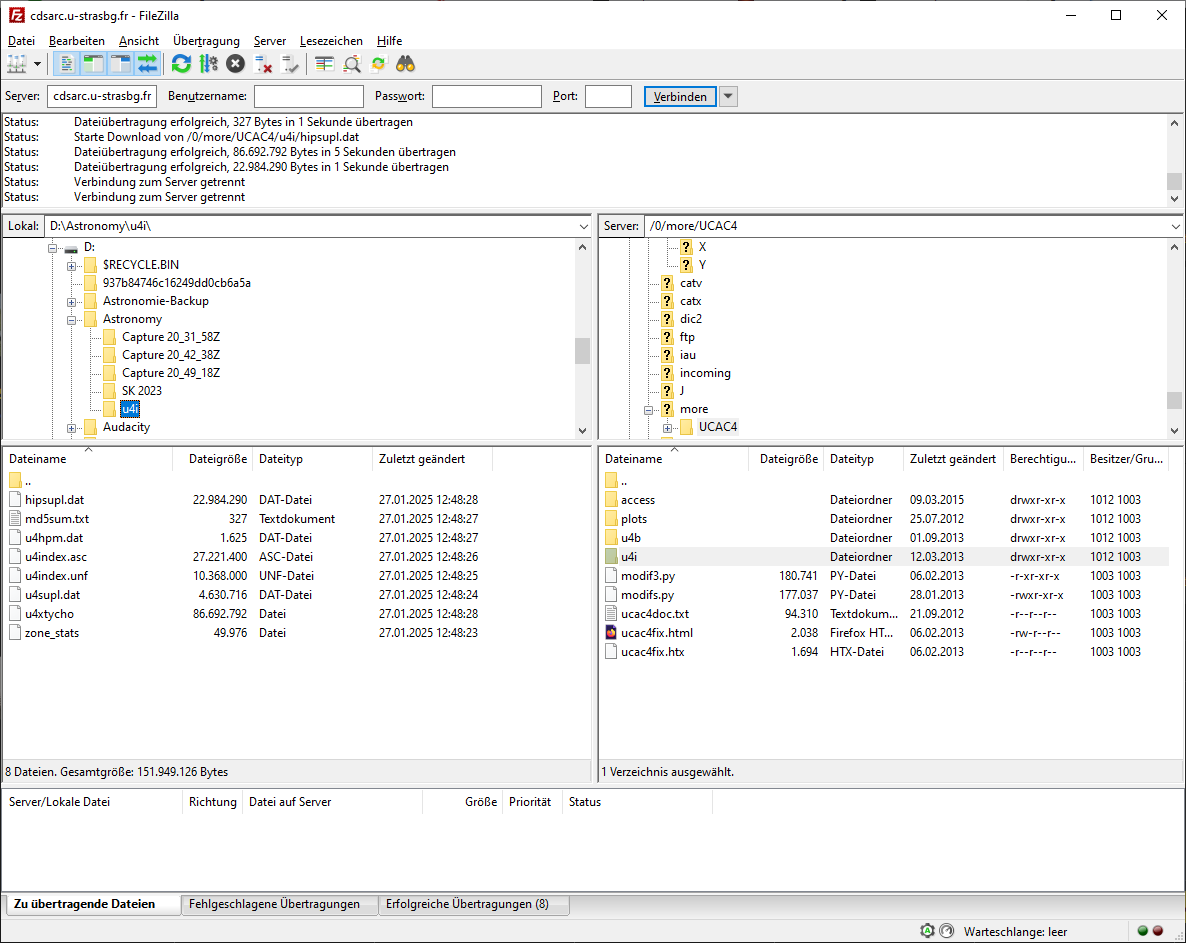This screenshot has height=943, width=1186.
Task: Click the Verbinden button
Action: [680, 96]
